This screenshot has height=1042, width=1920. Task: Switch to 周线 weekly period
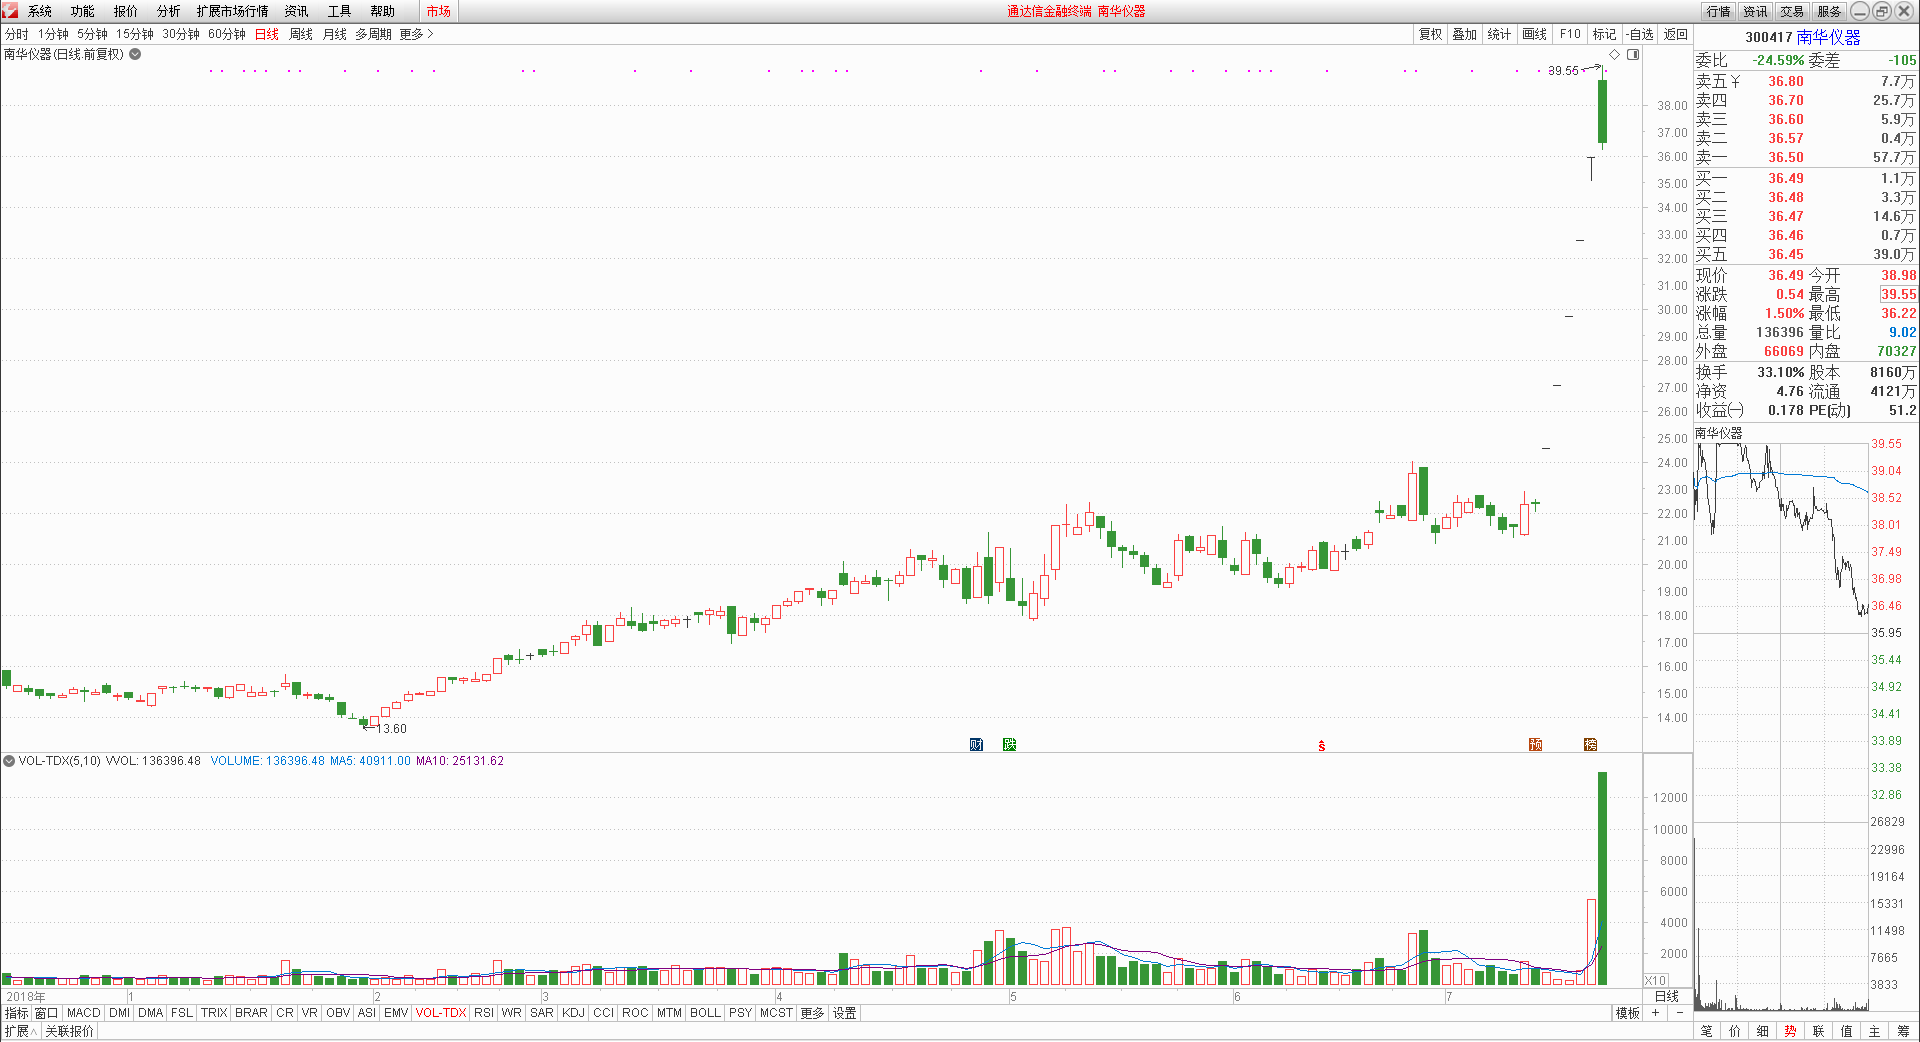click(301, 34)
